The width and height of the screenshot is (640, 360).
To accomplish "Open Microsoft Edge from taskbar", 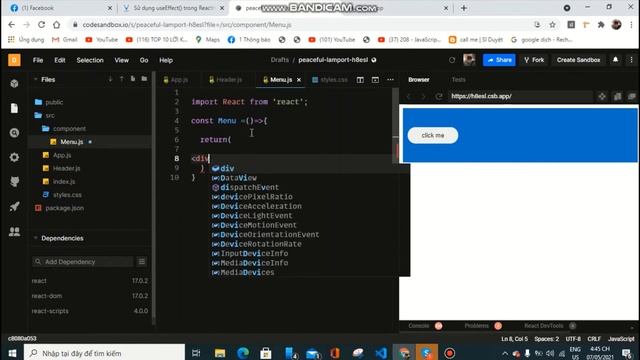I will click(x=243, y=353).
